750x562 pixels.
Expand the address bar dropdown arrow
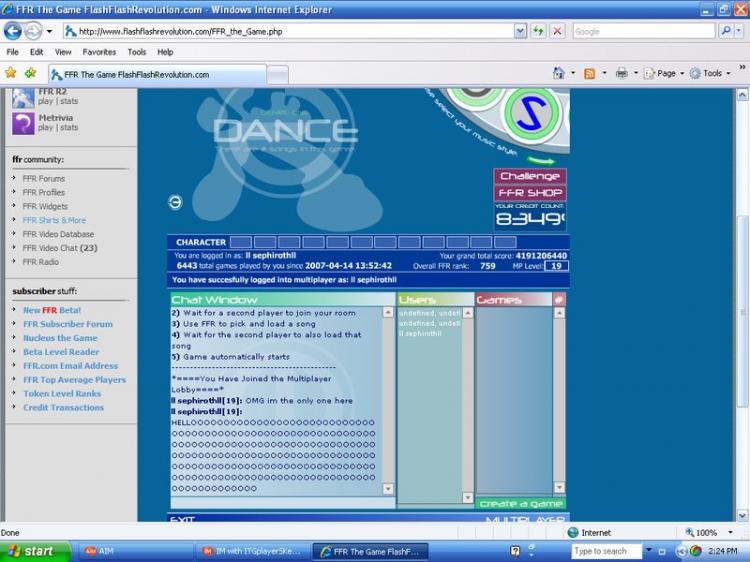520,31
